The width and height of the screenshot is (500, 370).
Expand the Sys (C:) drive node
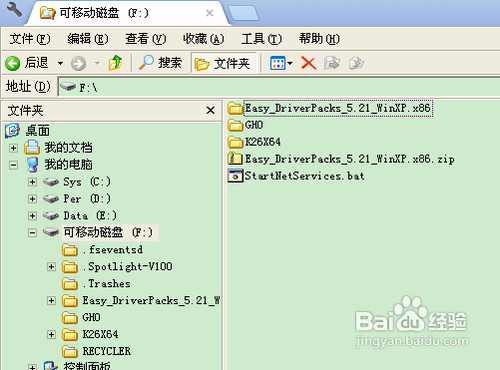point(32,182)
